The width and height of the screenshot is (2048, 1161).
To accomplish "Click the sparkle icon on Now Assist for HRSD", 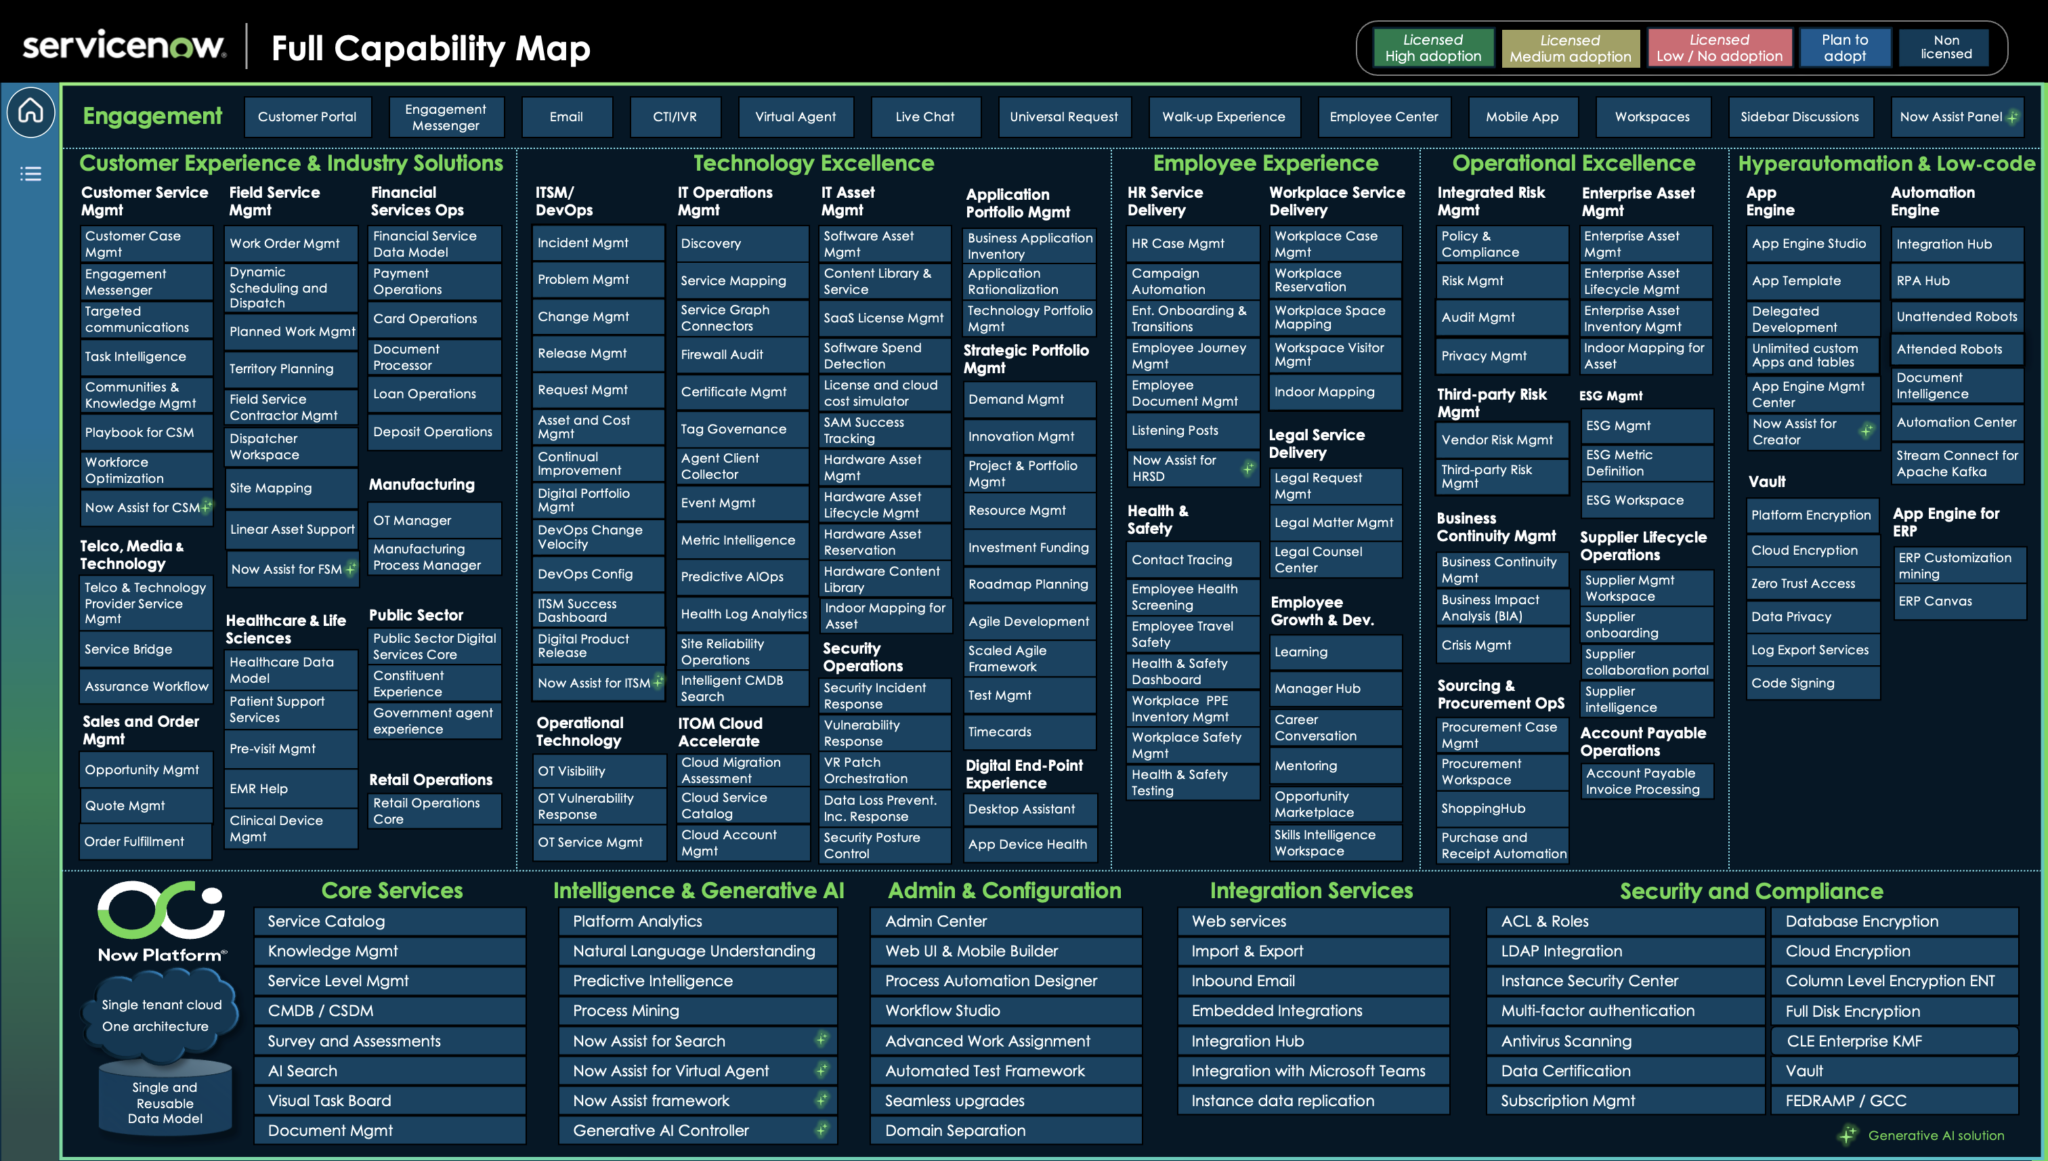I will tap(1248, 468).
